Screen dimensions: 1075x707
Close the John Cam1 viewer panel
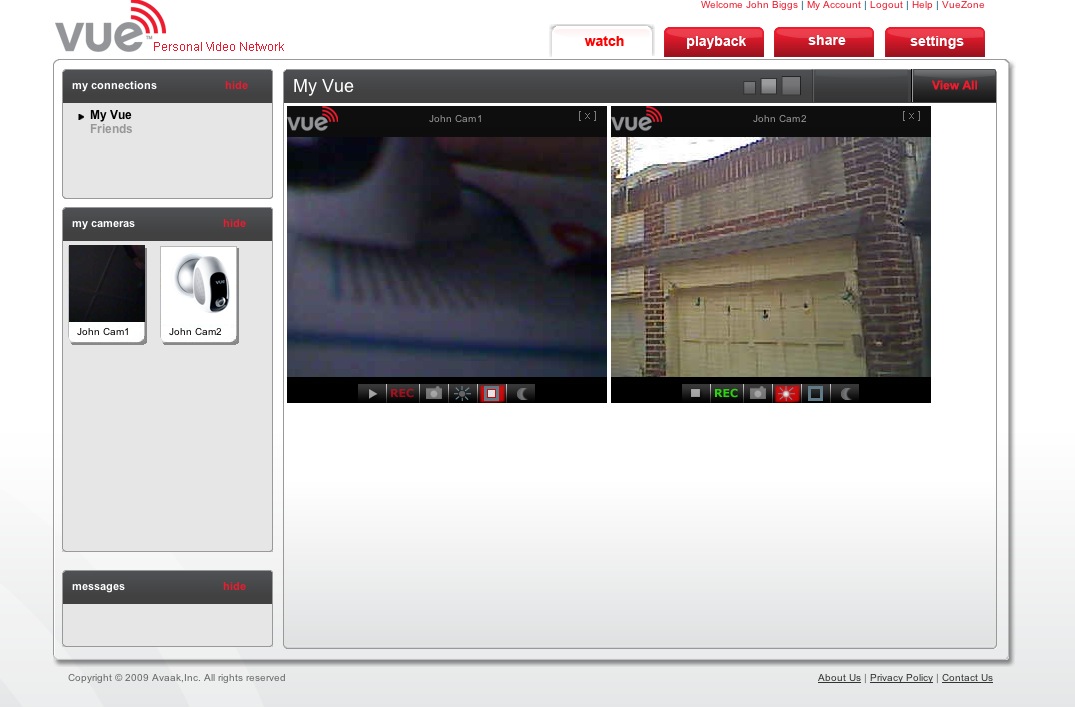[x=587, y=116]
